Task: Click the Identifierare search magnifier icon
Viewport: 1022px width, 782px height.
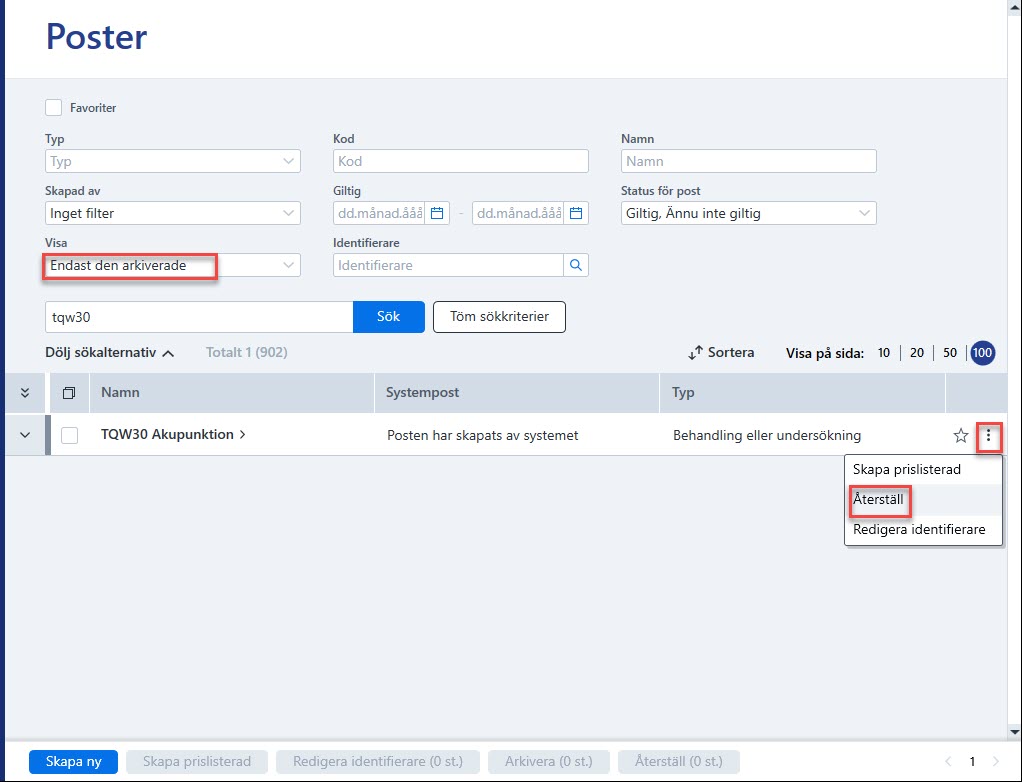Action: click(x=576, y=265)
